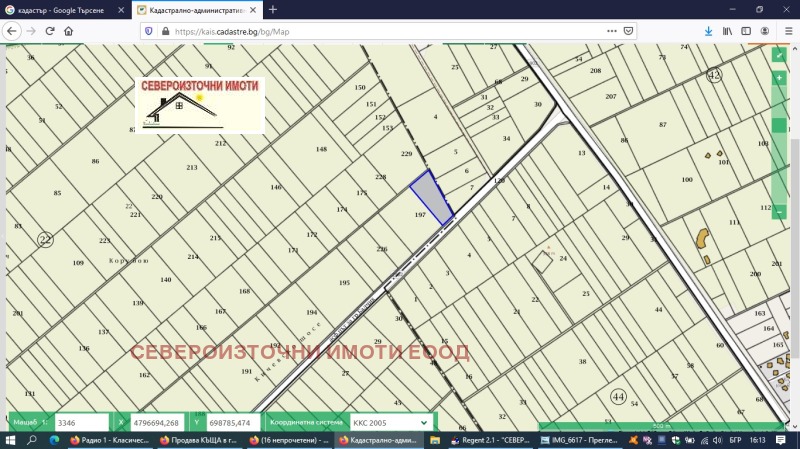
Task: Click circled district number 22
Action: pos(45,239)
